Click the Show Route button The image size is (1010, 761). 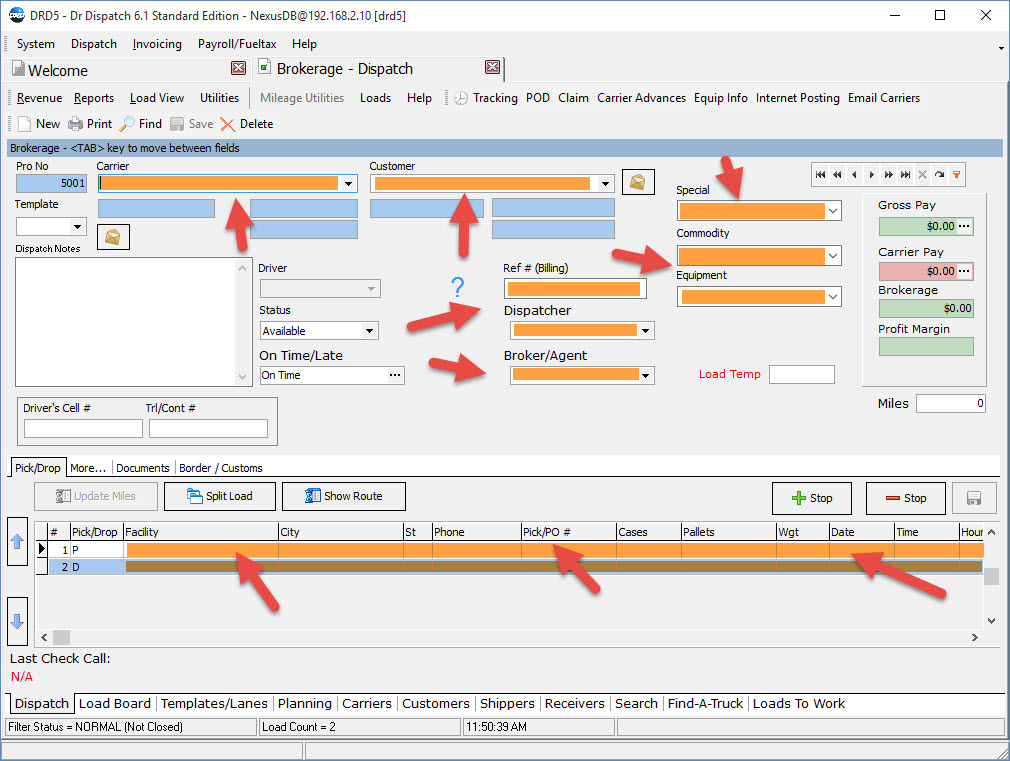(x=343, y=496)
